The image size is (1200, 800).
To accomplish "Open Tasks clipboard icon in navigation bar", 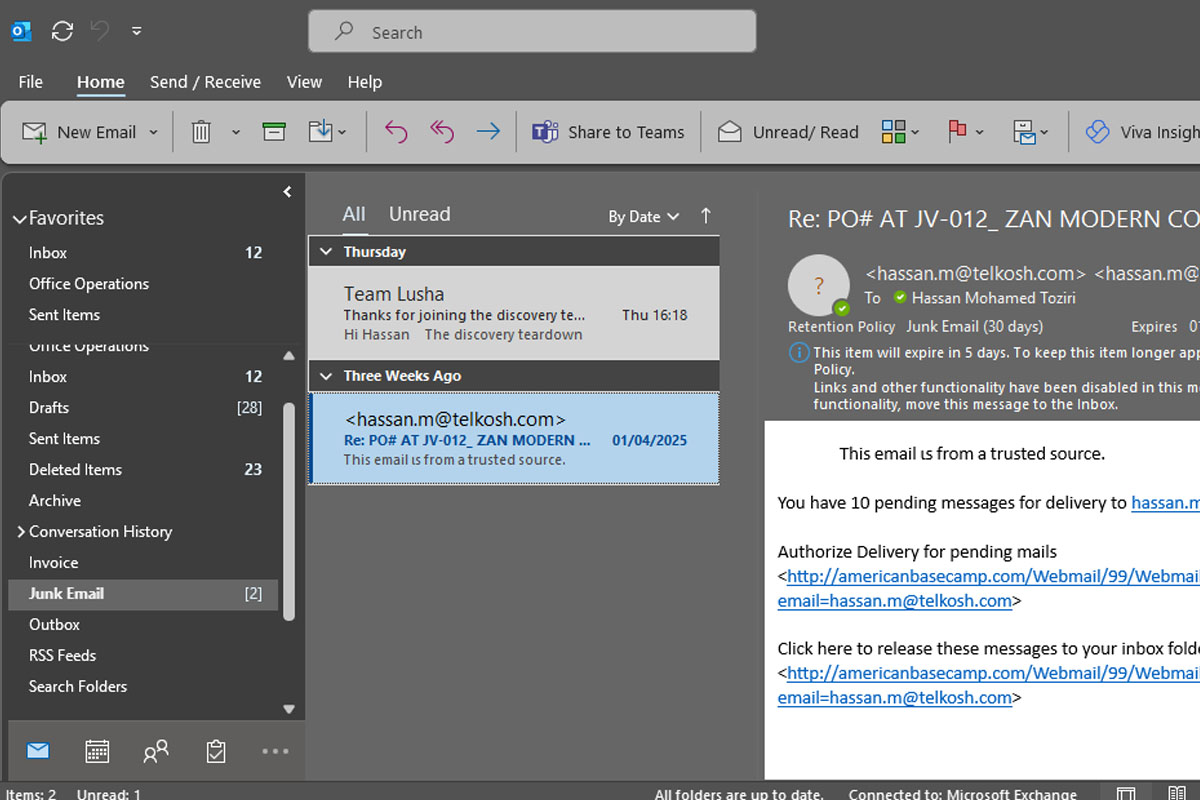I will (x=215, y=751).
